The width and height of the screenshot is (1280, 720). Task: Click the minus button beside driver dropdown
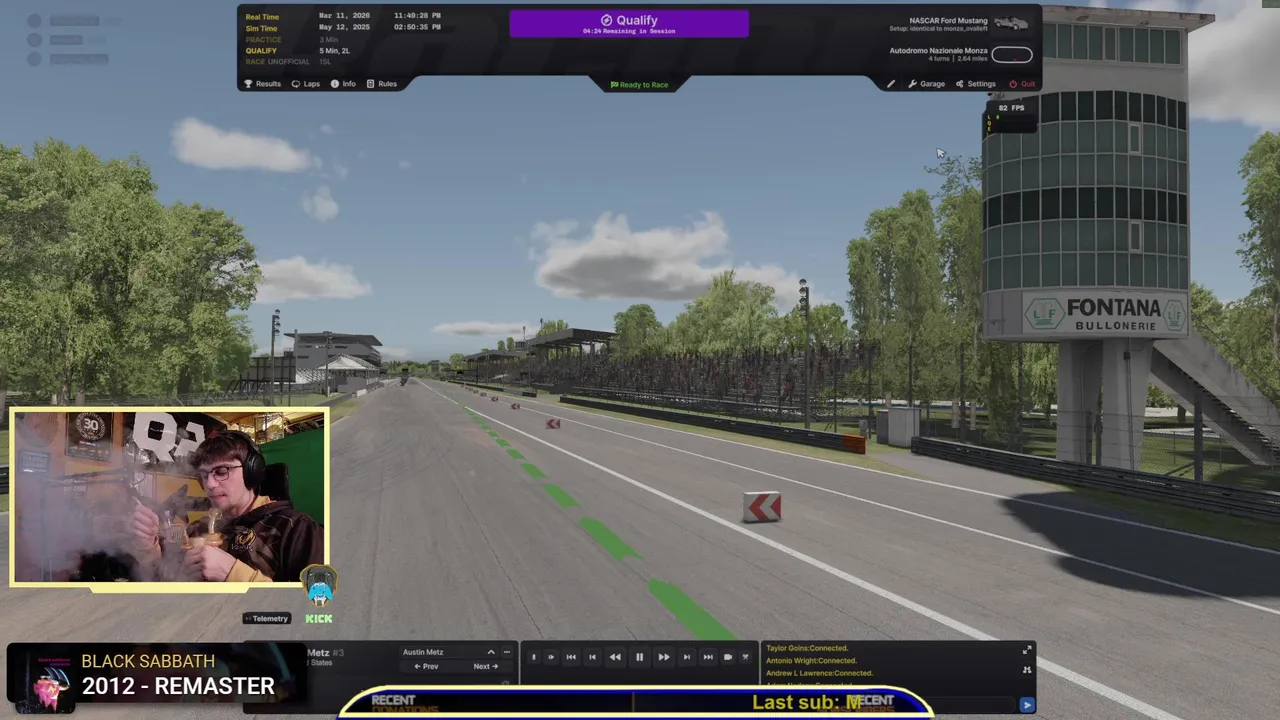507,652
